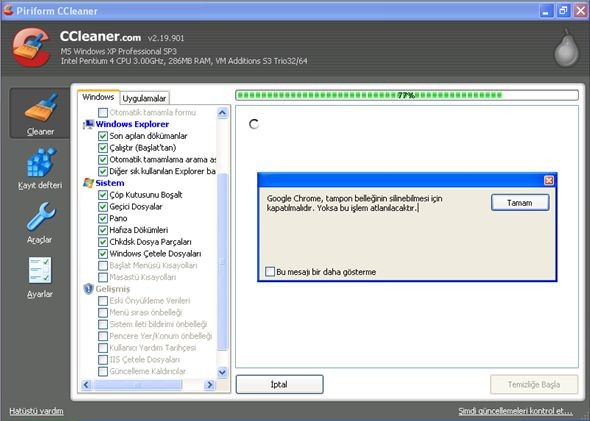590x421 pixels.
Task: Uncheck Chkdsk Dosya Parçaları
Action: coord(102,242)
